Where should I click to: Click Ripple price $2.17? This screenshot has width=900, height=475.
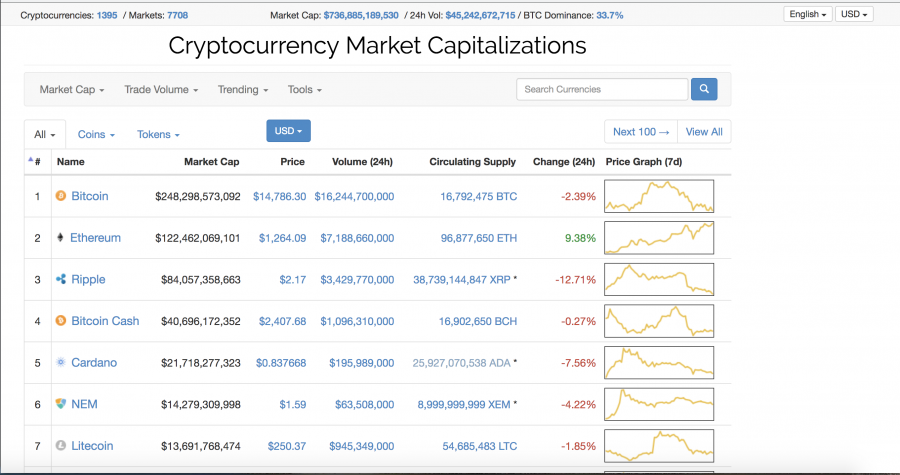click(x=293, y=280)
